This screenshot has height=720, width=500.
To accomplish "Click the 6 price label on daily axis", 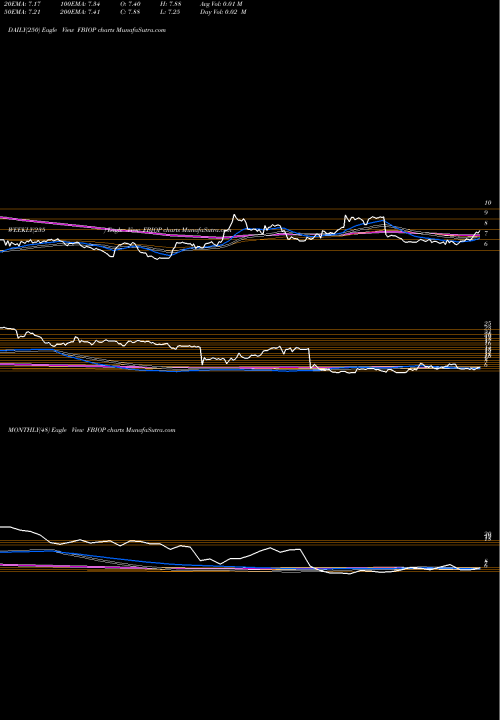I will click(486, 244).
